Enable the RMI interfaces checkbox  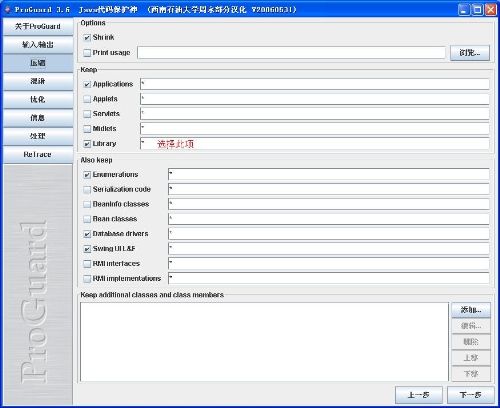tap(87, 264)
